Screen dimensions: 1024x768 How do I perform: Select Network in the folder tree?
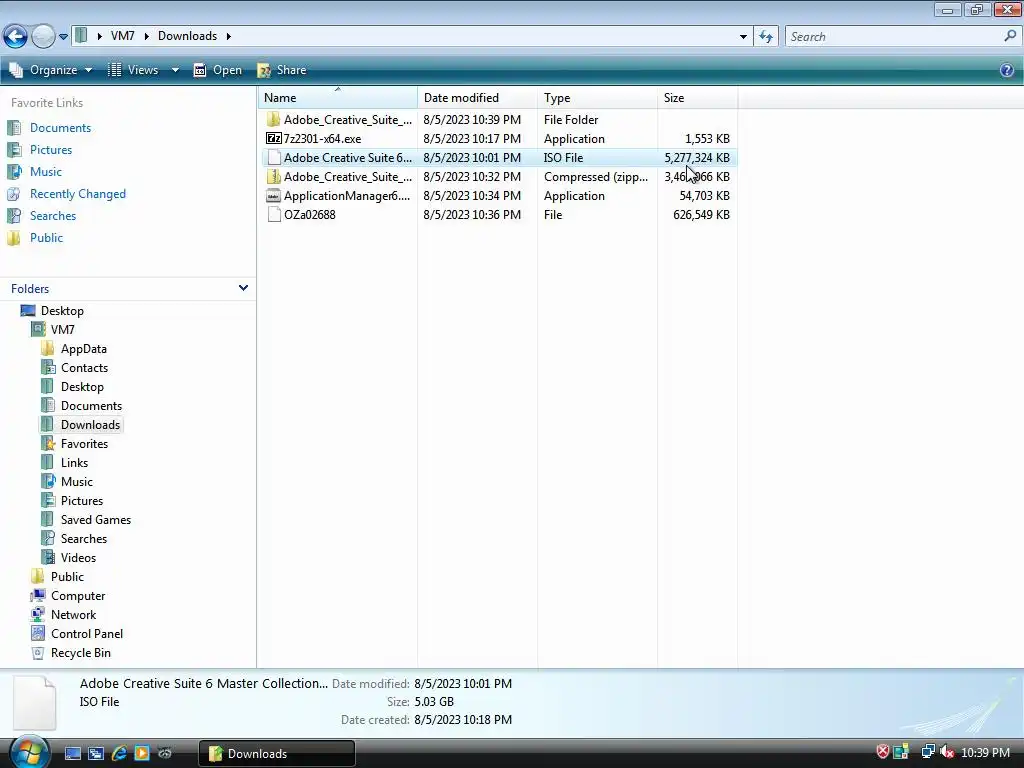click(73, 615)
